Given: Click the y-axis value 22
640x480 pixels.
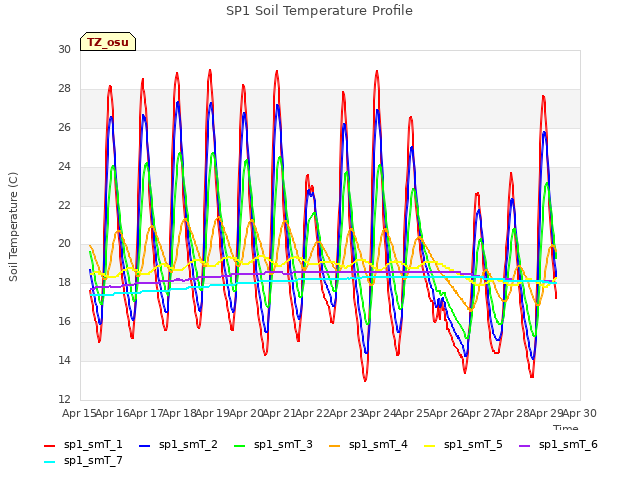Looking at the screenshot, I should 64,205.
